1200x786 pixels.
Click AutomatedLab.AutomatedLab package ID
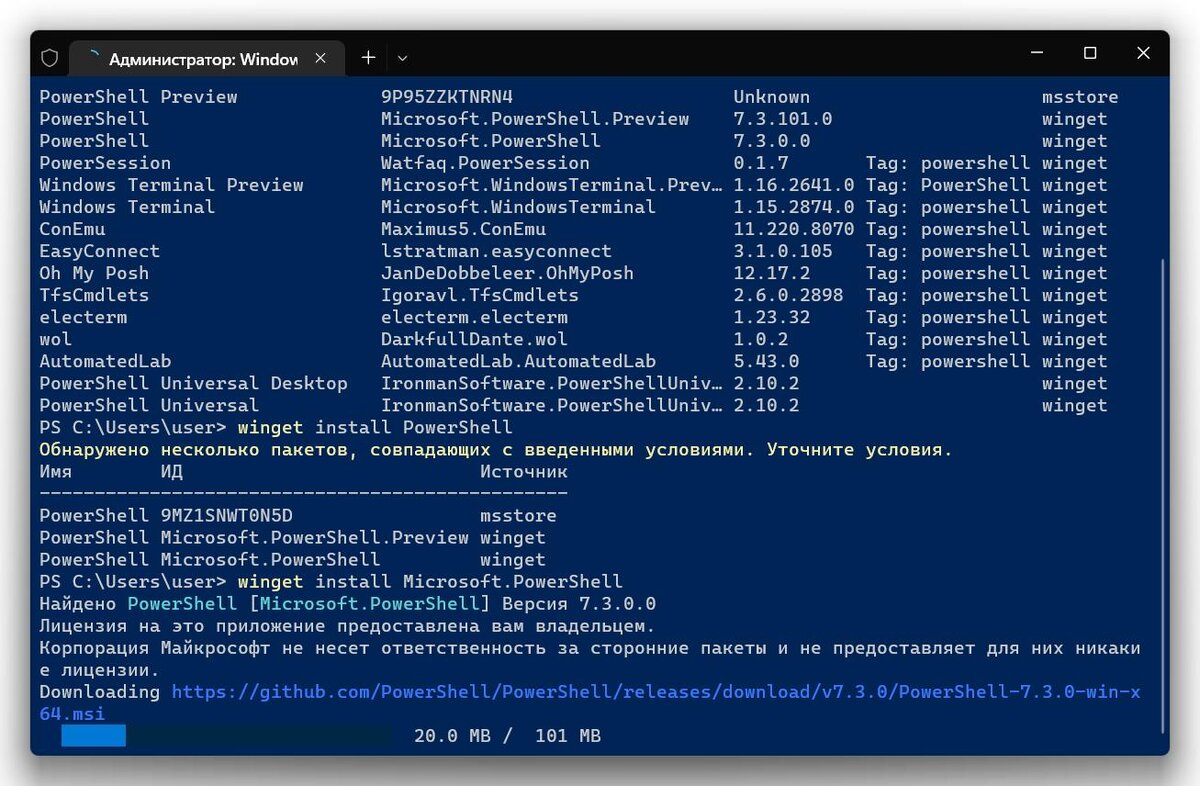[518, 361]
